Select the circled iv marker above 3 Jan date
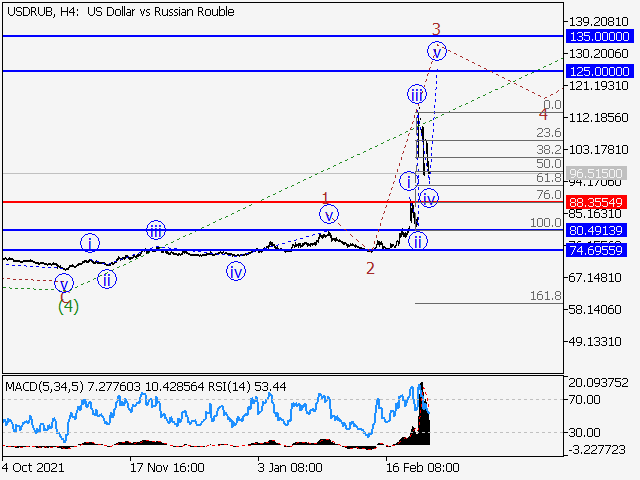Screen dimensions: 640x480 (x=236, y=271)
